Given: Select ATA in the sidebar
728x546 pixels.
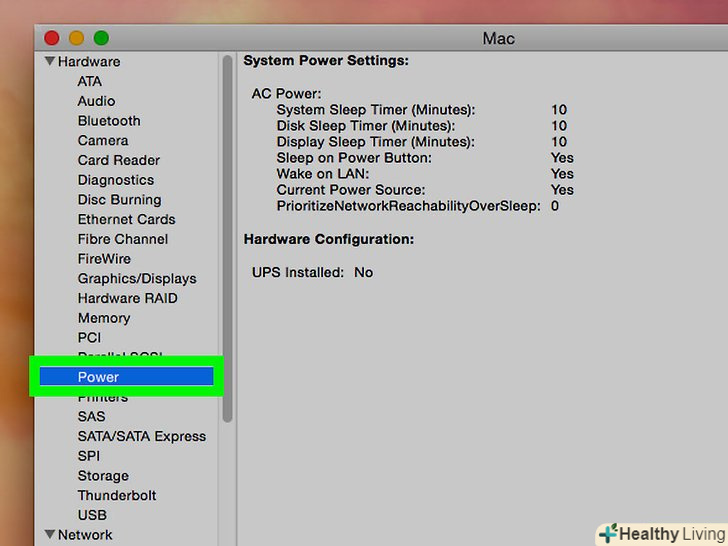Looking at the screenshot, I should click(90, 81).
